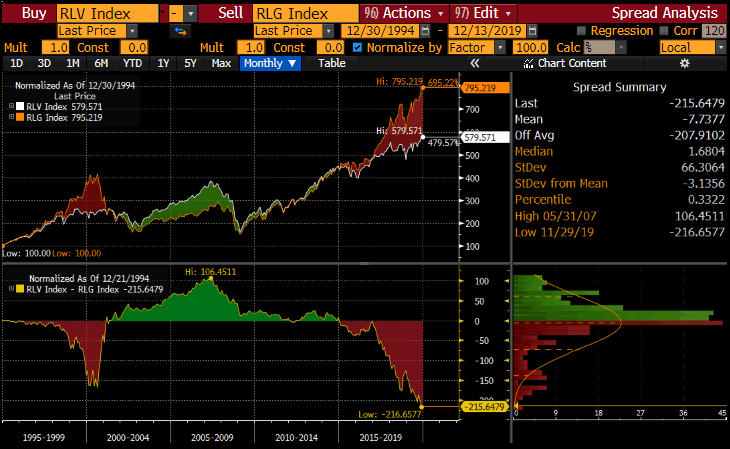
Task: Click the Chart Content icon
Action: click(x=529, y=64)
